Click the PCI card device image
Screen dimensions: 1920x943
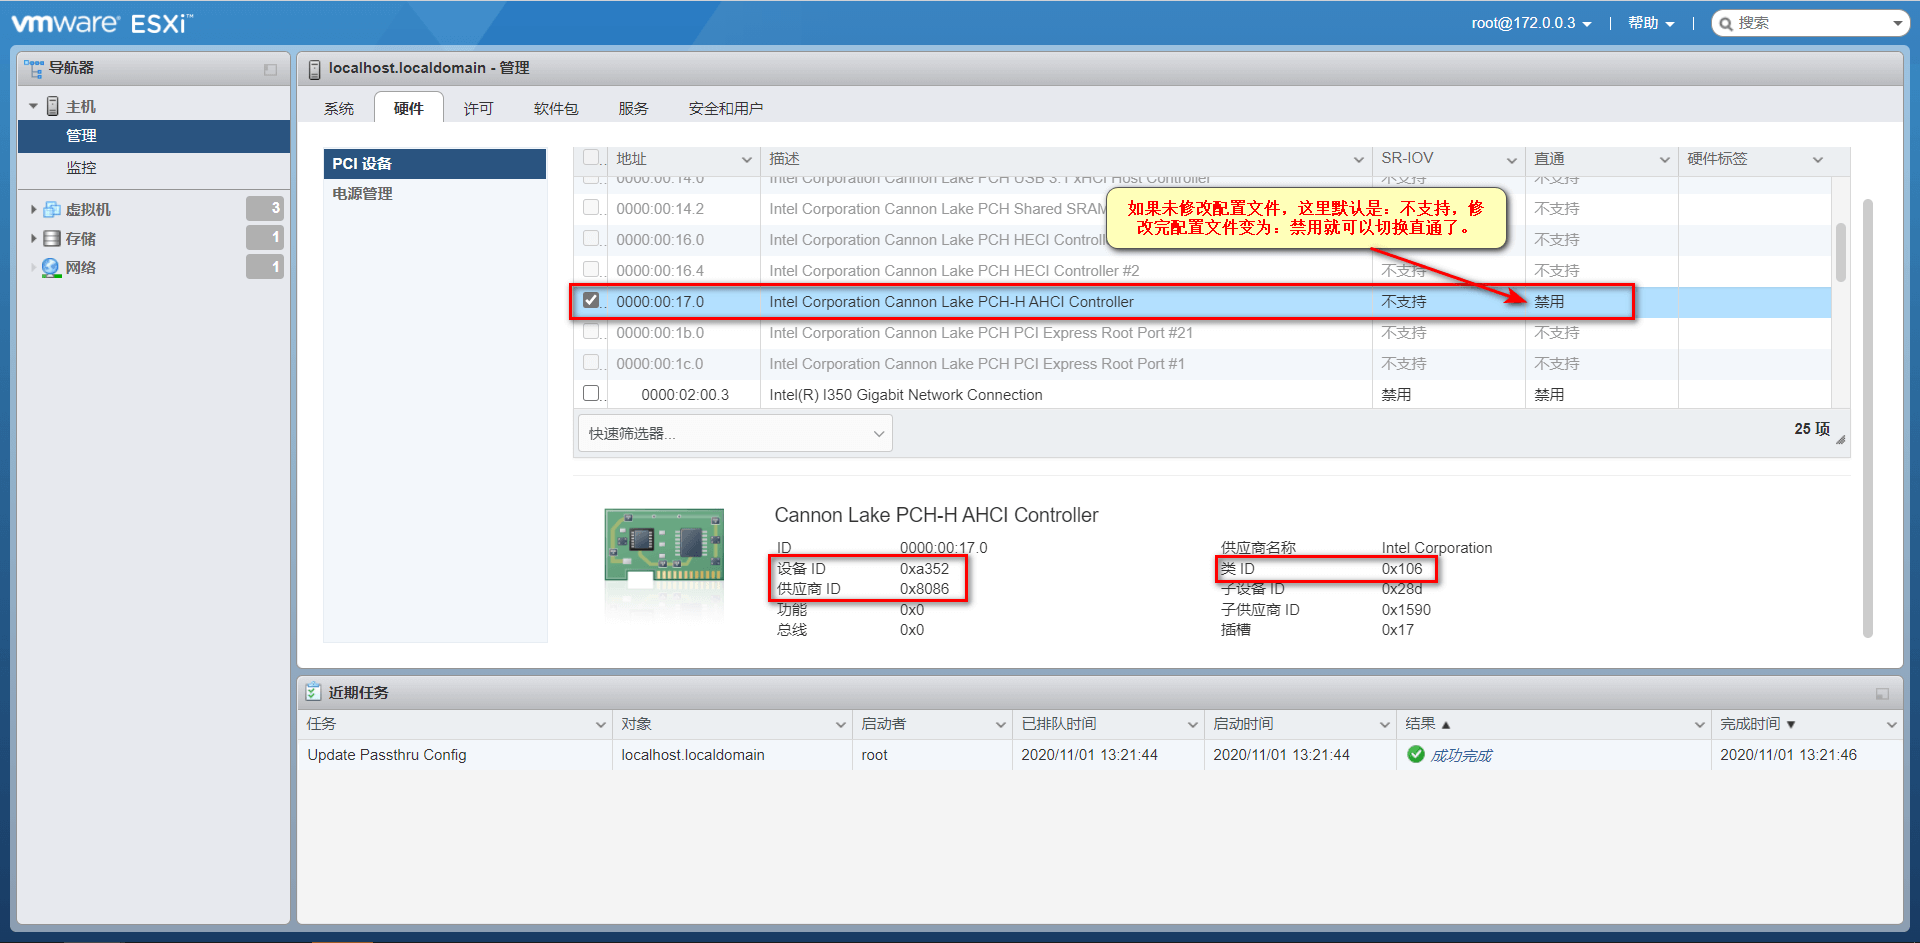pyautogui.click(x=664, y=545)
